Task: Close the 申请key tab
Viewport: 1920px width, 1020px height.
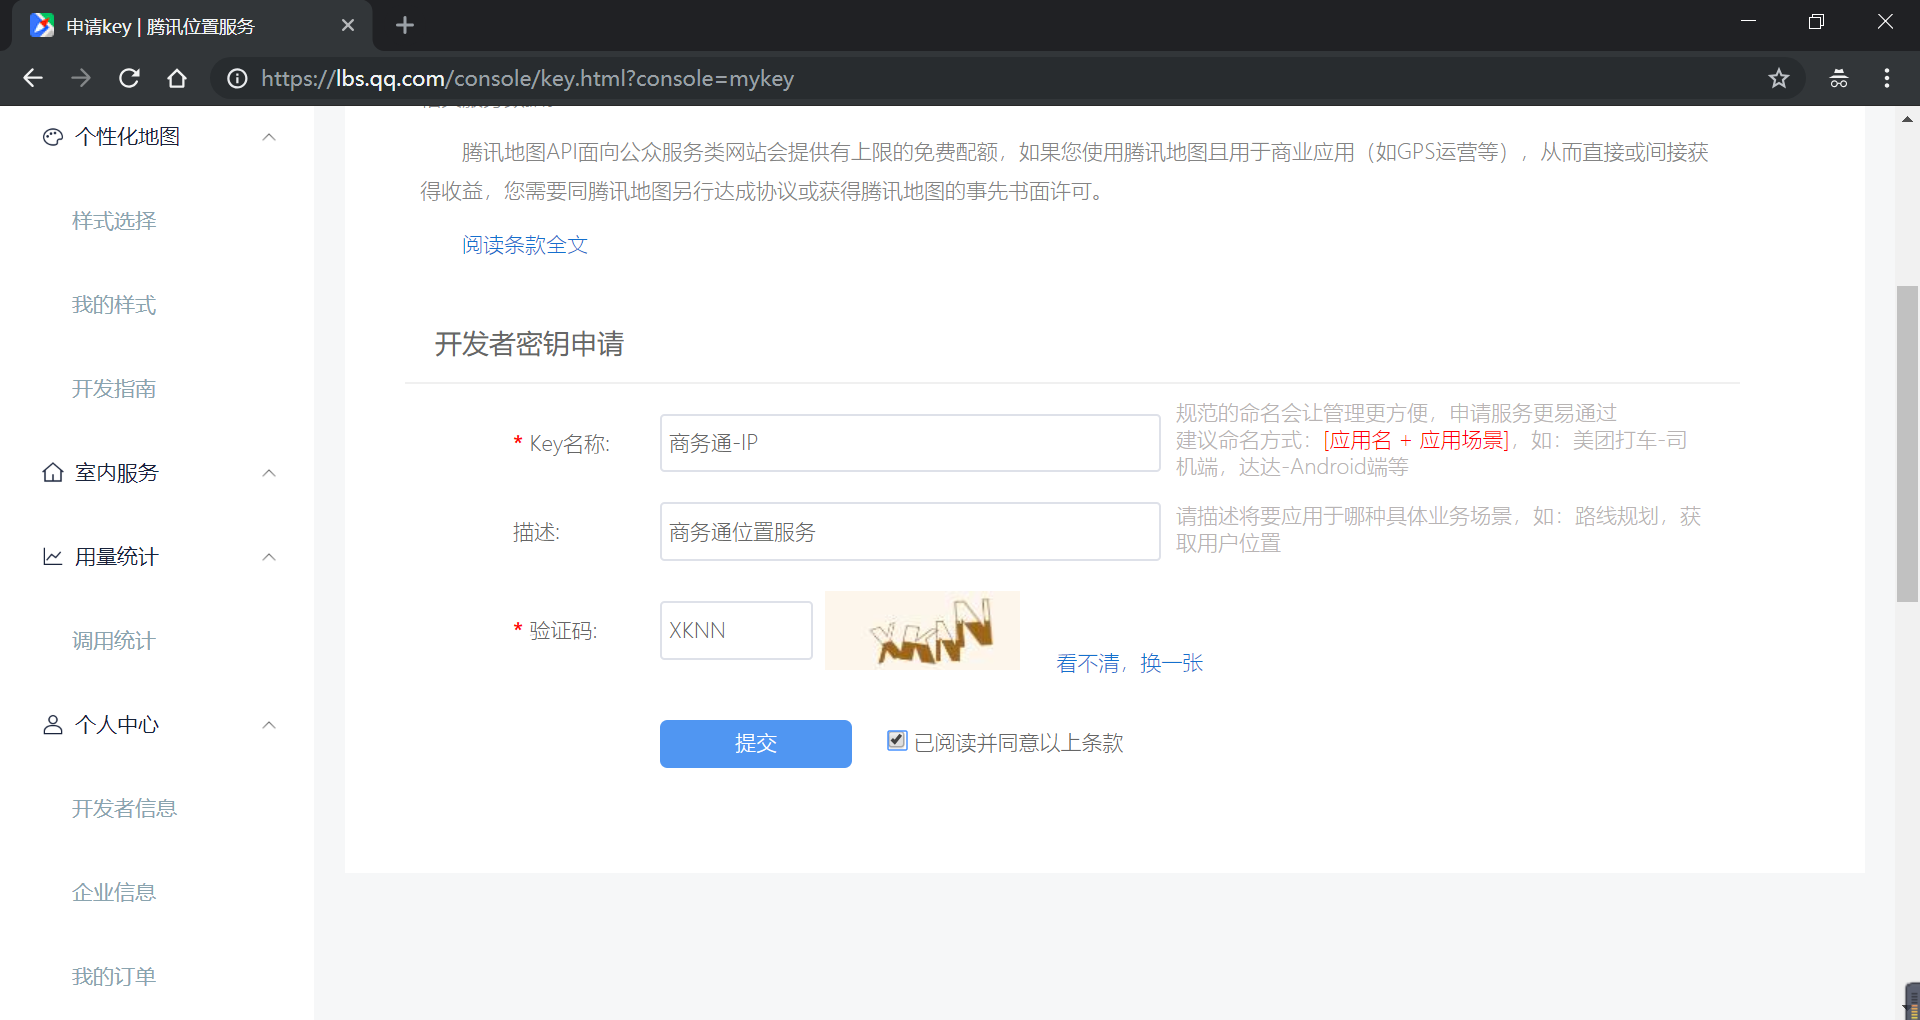Action: pyautogui.click(x=348, y=25)
